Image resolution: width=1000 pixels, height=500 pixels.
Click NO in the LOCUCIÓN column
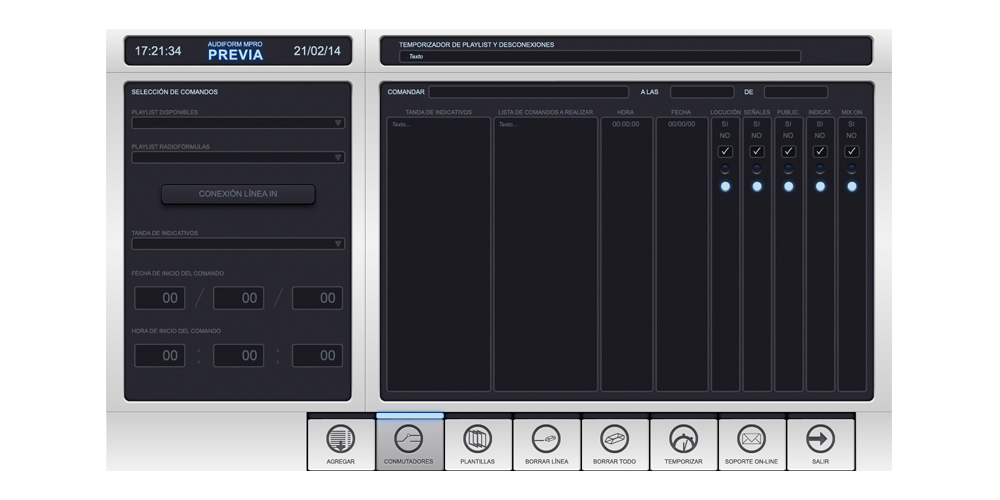pyautogui.click(x=725, y=136)
